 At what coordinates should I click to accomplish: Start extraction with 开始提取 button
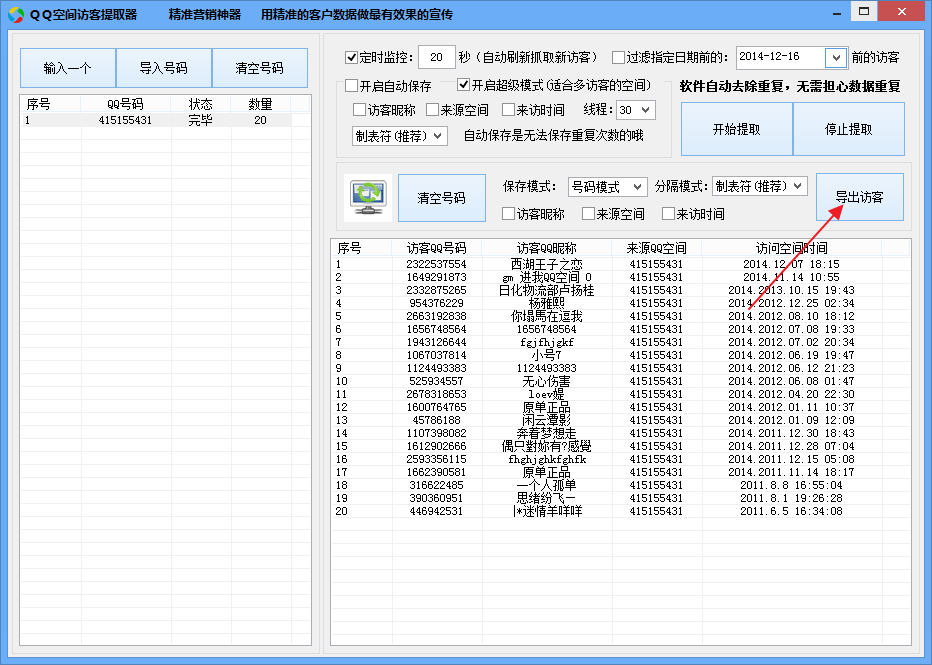click(x=736, y=129)
